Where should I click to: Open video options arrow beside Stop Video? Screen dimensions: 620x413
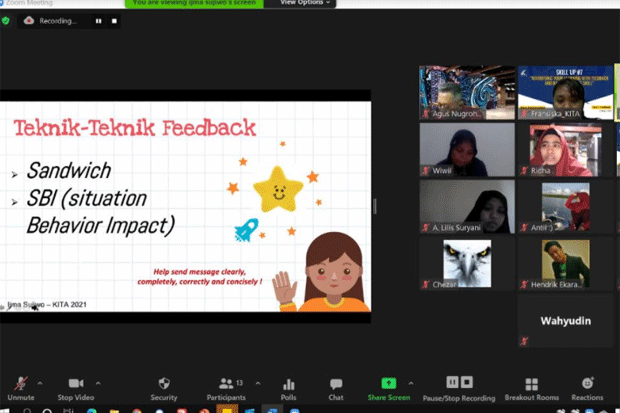[98, 383]
